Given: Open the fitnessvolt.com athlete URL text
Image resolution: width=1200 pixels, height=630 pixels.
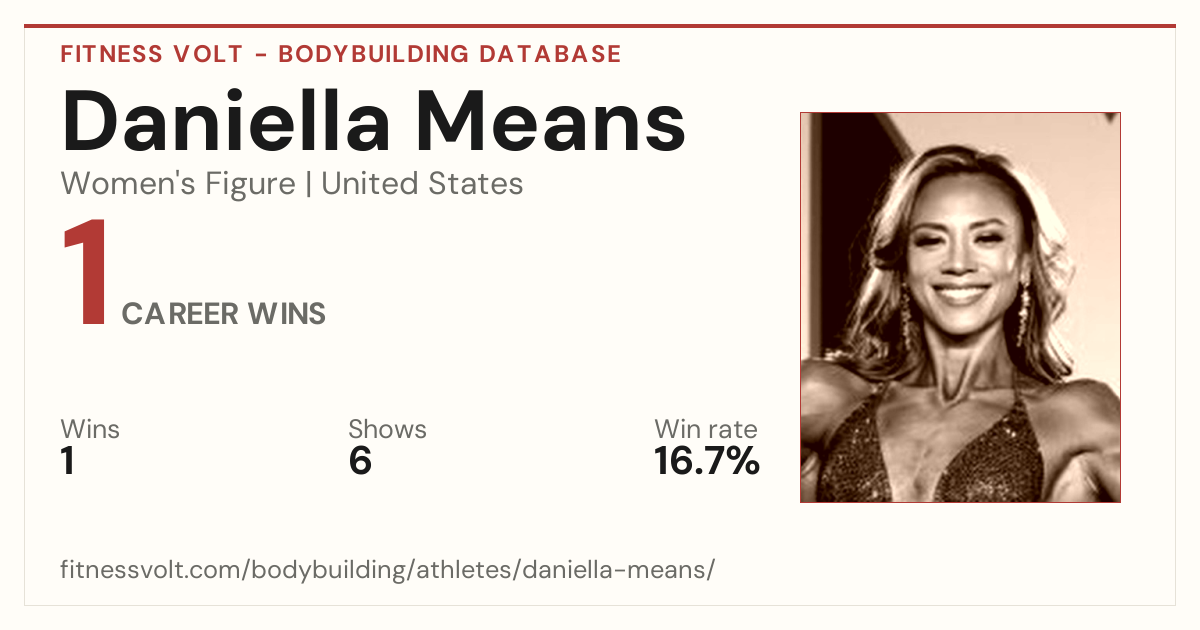Looking at the screenshot, I should (x=388, y=570).
